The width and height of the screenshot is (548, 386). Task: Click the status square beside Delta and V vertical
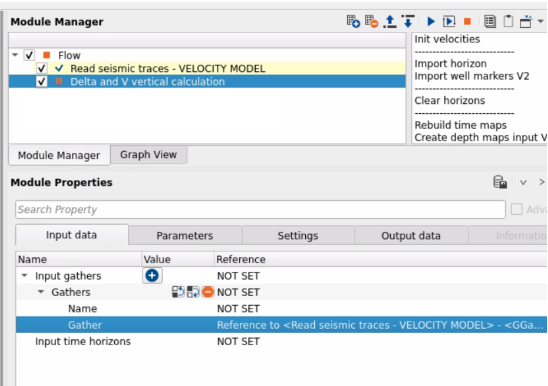coord(59,81)
